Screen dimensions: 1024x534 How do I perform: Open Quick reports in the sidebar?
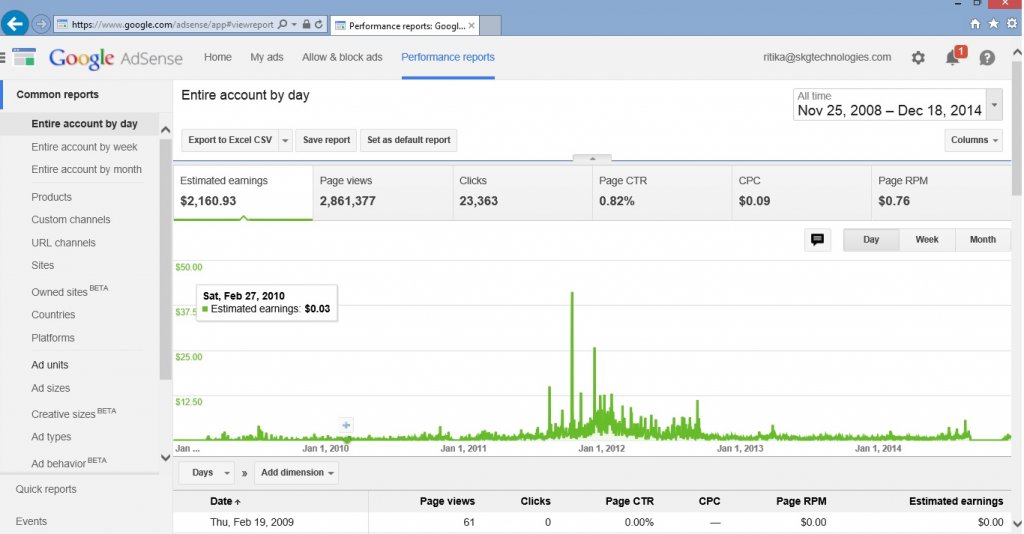click(46, 489)
